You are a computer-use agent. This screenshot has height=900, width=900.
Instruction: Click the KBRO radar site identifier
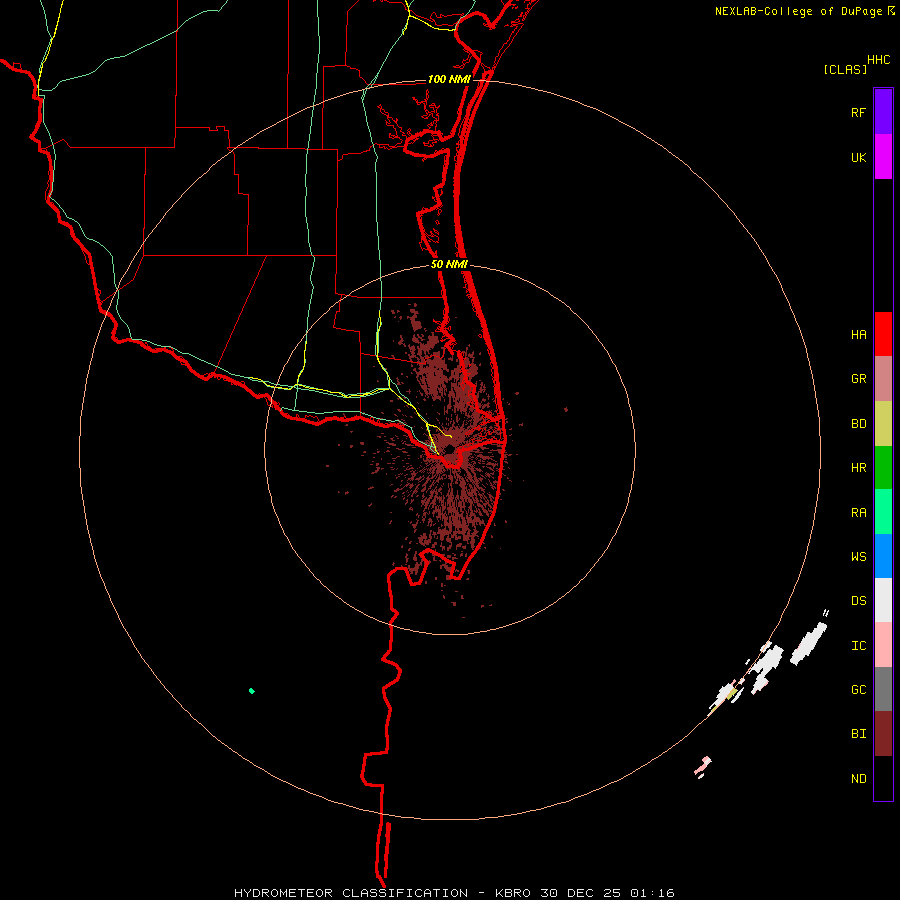coord(513,893)
